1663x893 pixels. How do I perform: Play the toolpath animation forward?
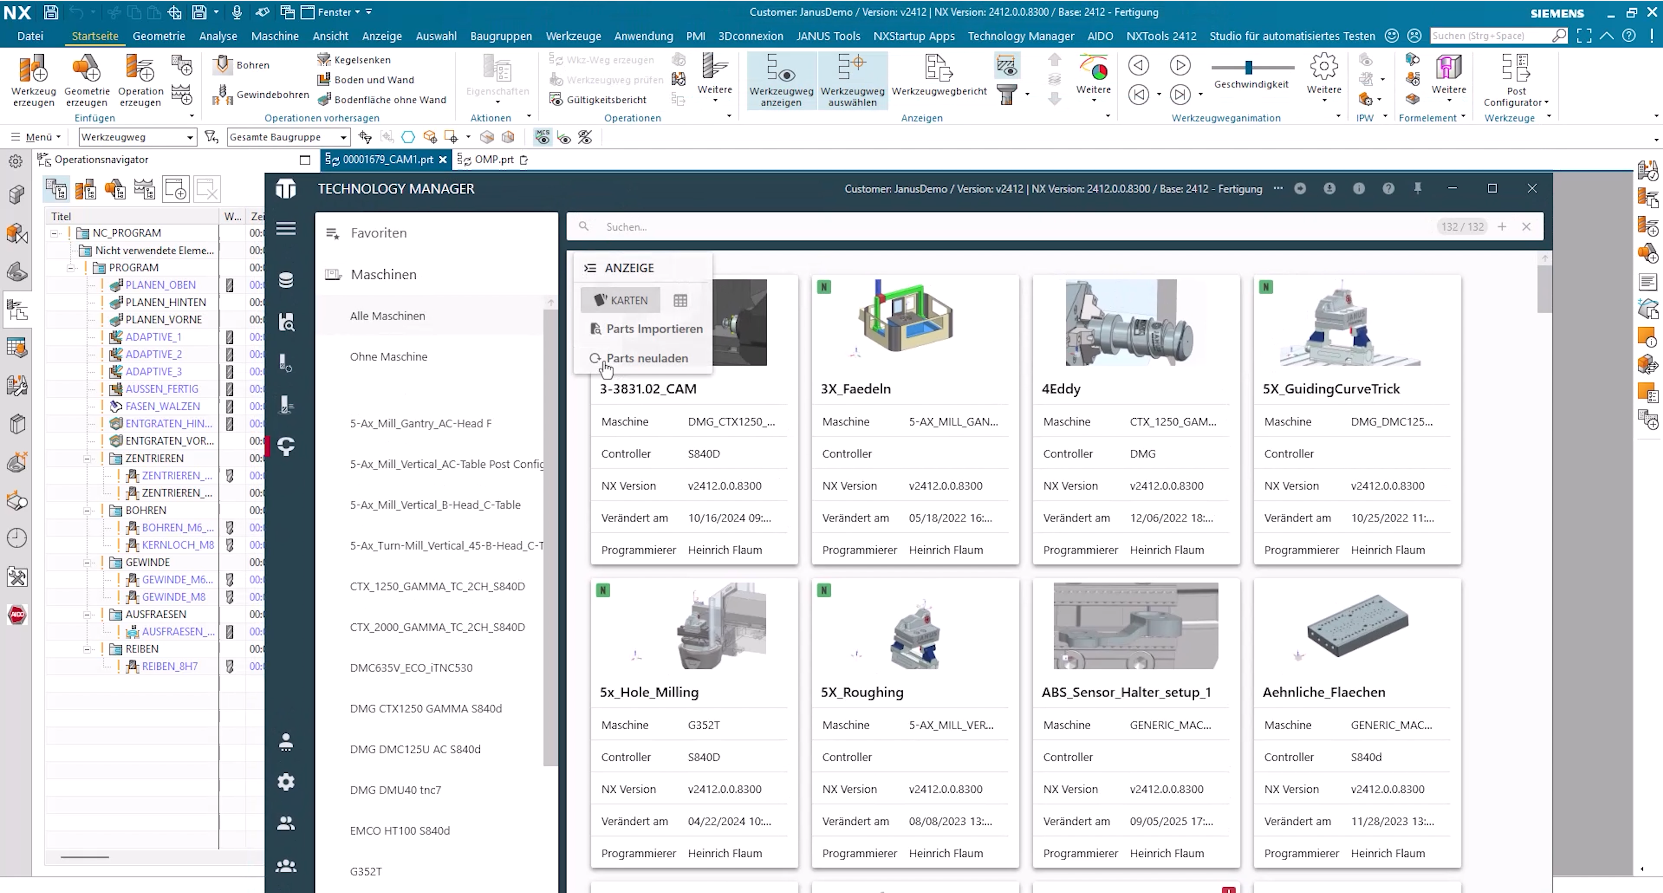point(1181,65)
